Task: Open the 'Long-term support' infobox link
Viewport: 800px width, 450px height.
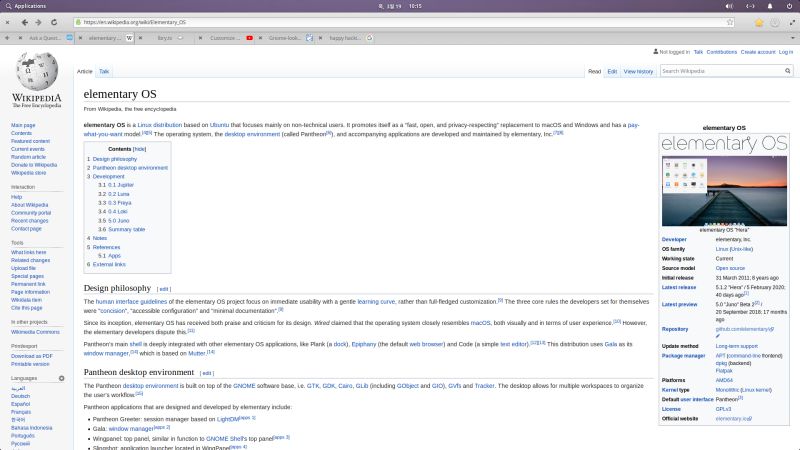Action: (x=737, y=346)
